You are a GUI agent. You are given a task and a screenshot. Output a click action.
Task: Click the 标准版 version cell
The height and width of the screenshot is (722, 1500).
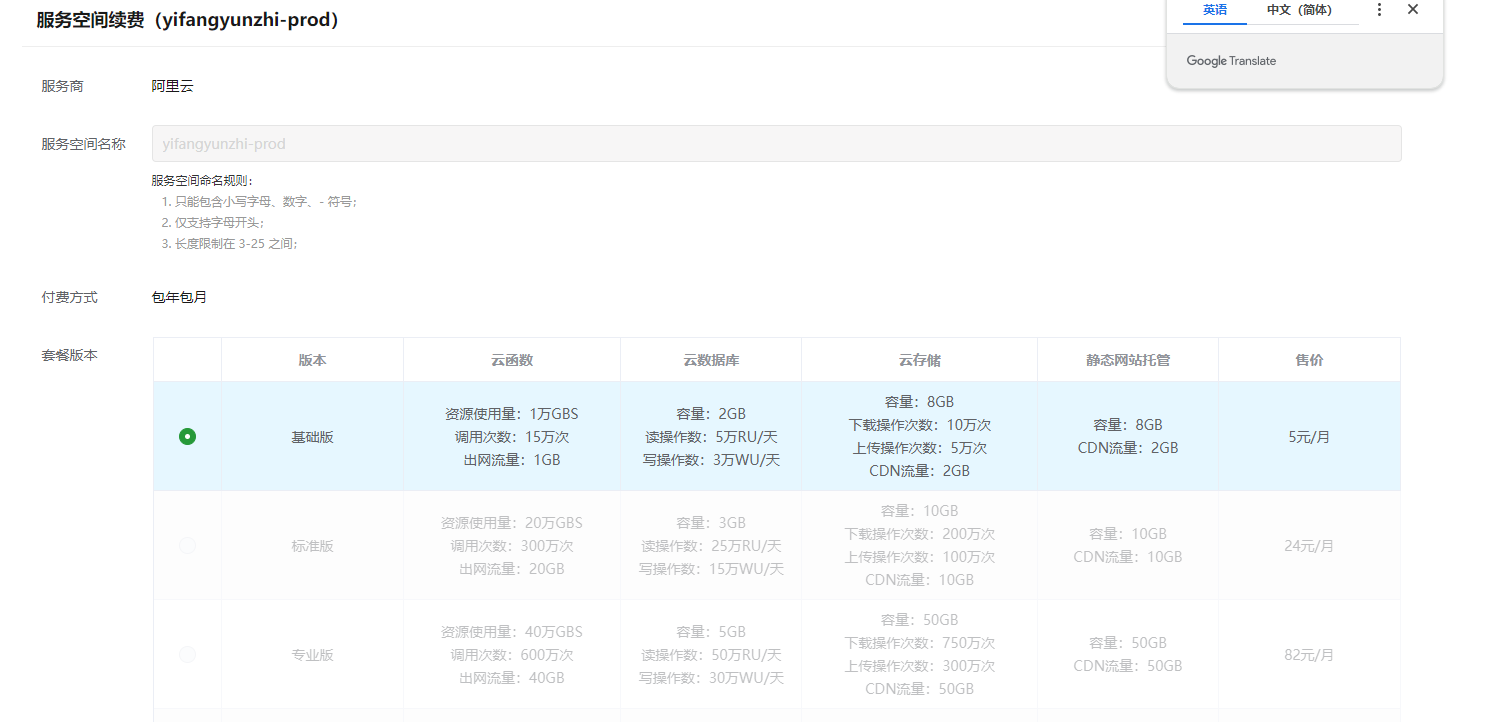click(x=312, y=546)
